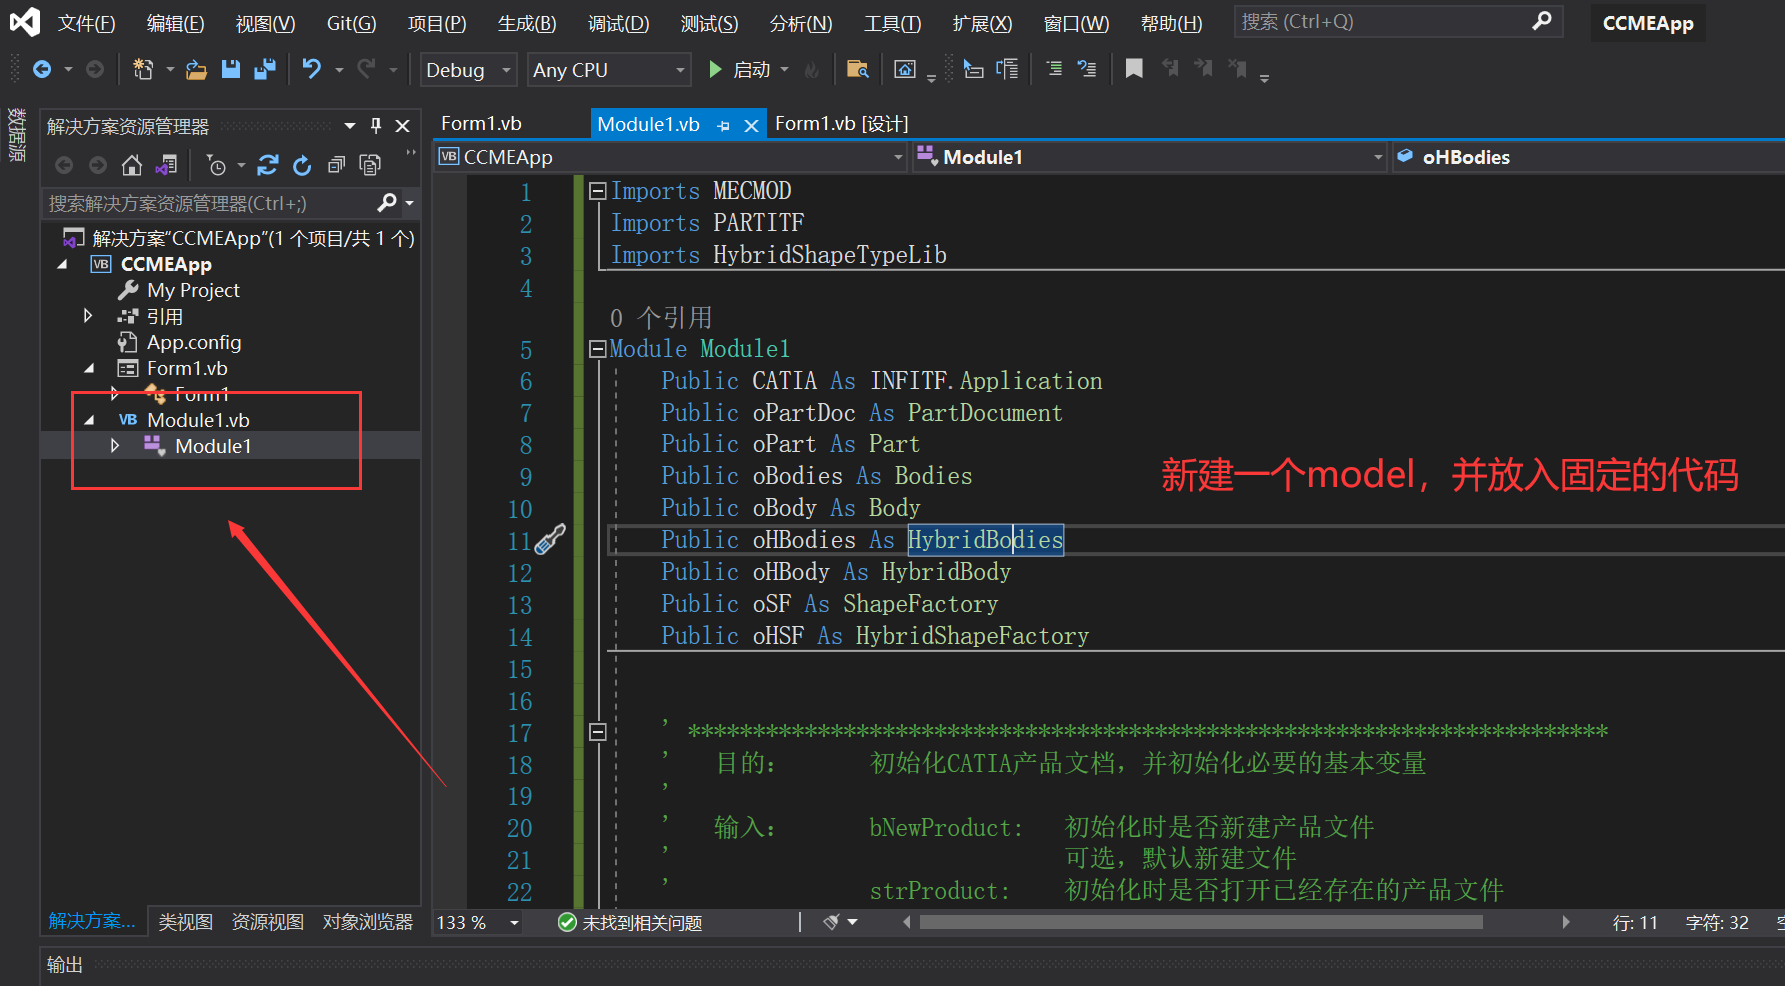1785x986 pixels.
Task: Refresh the Solution Explorer
Action: coord(302,165)
